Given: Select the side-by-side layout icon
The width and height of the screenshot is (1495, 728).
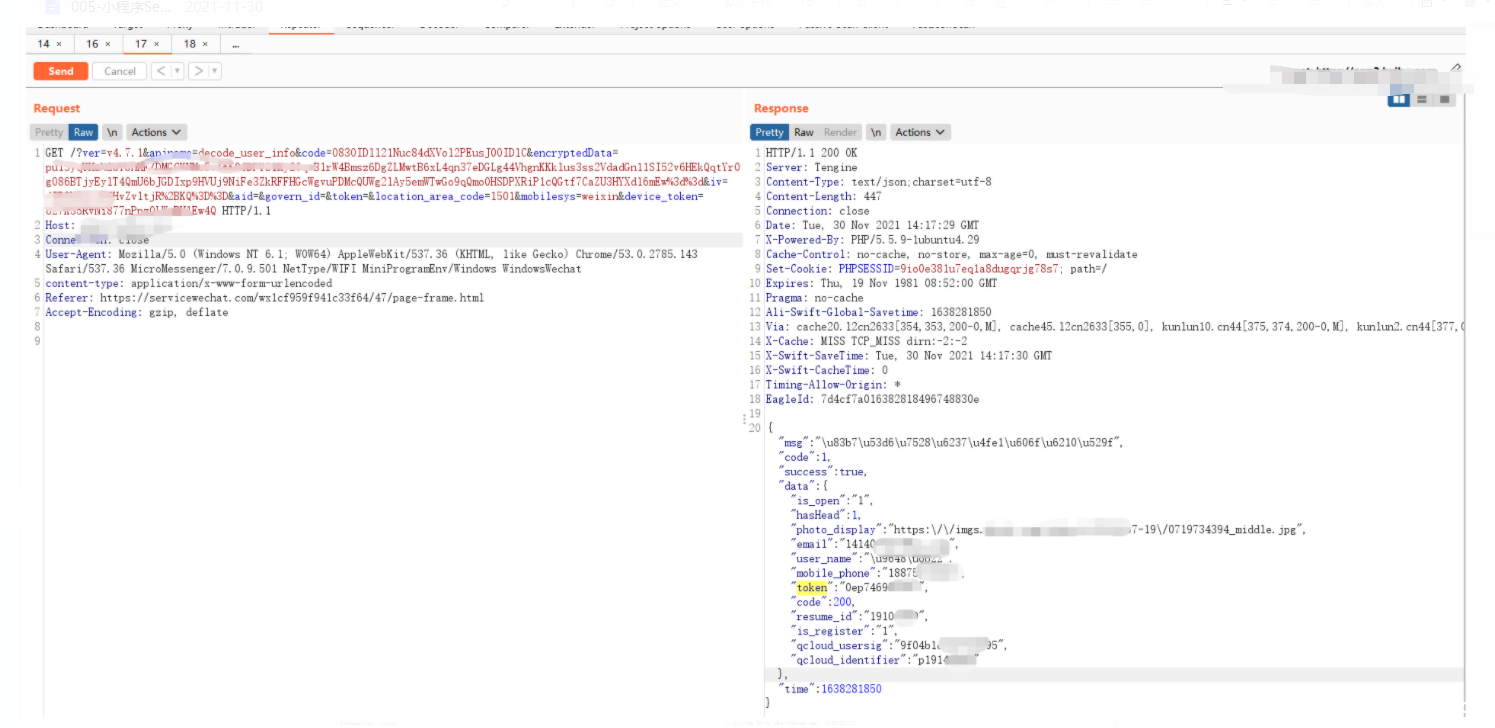Looking at the screenshot, I should click(x=1399, y=98).
